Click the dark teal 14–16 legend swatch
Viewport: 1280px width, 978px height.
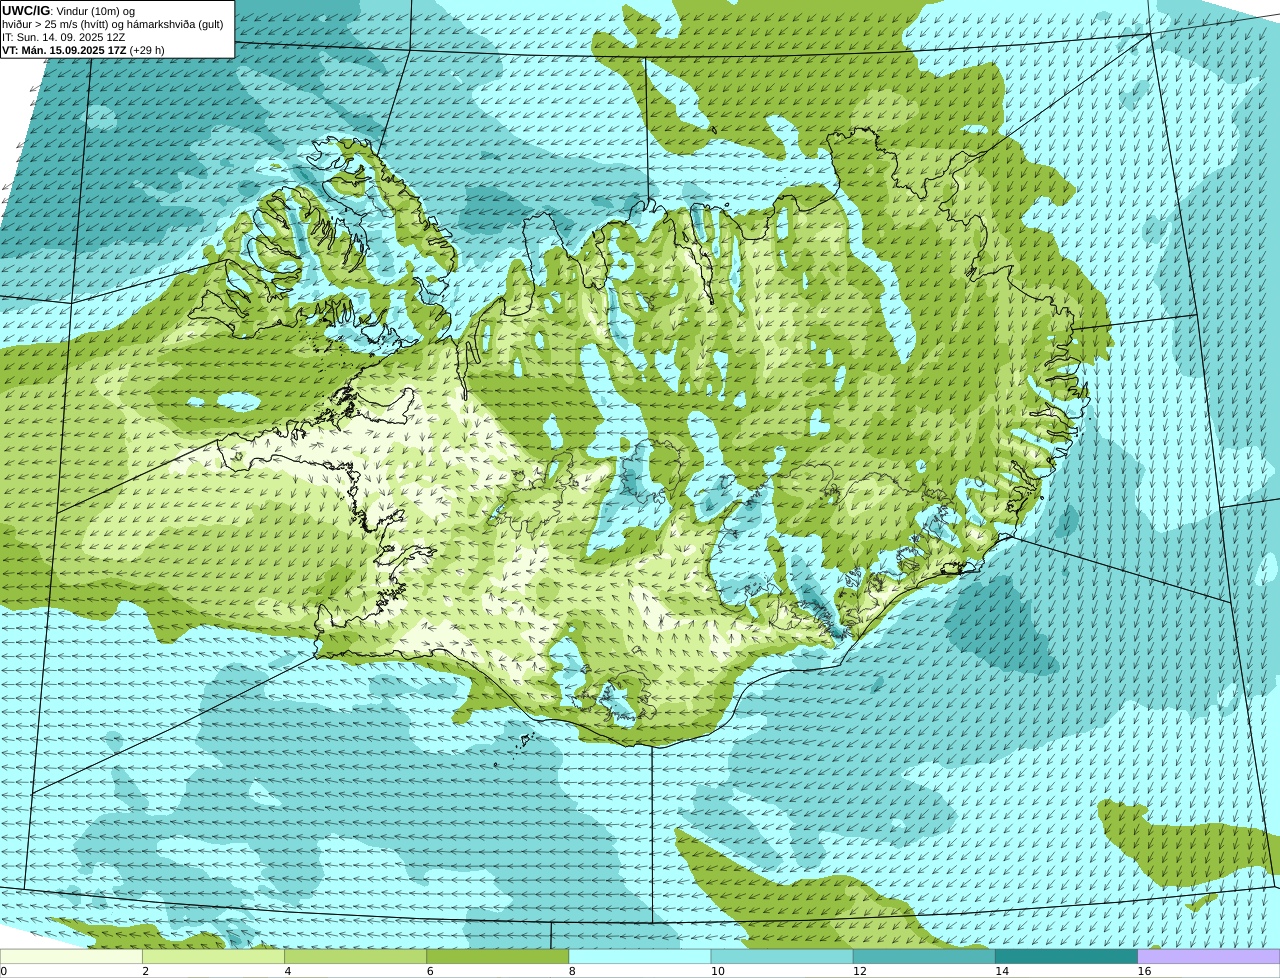[1066, 956]
